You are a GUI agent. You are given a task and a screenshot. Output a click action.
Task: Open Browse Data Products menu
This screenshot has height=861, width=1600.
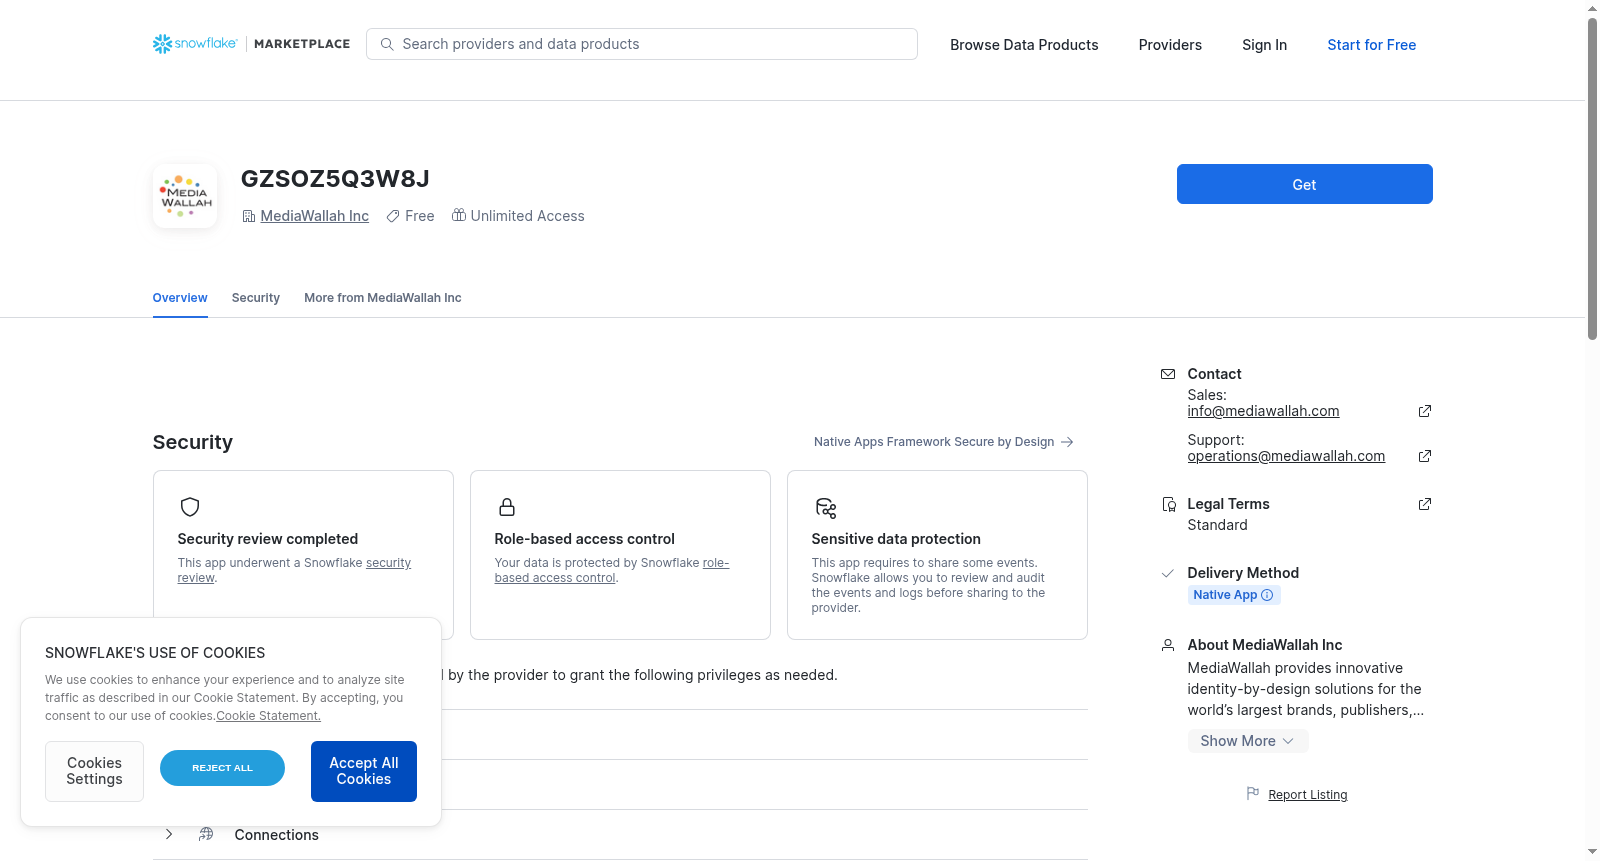click(x=1024, y=45)
